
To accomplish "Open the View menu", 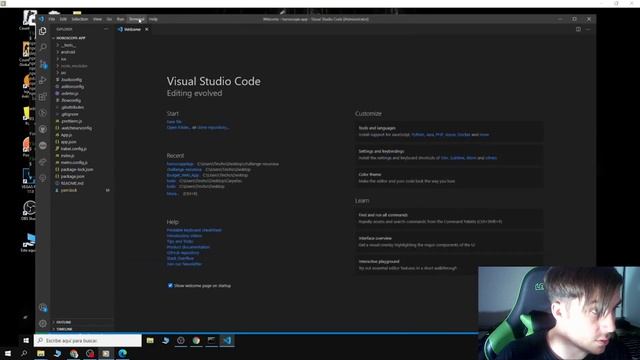I will pyautogui.click(x=97, y=19).
